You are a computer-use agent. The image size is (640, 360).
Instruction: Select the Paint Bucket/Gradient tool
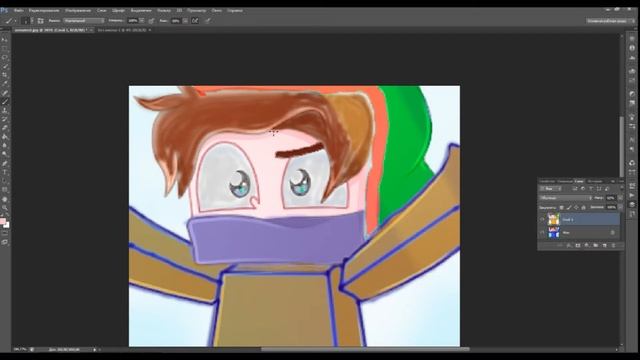pos(5,137)
